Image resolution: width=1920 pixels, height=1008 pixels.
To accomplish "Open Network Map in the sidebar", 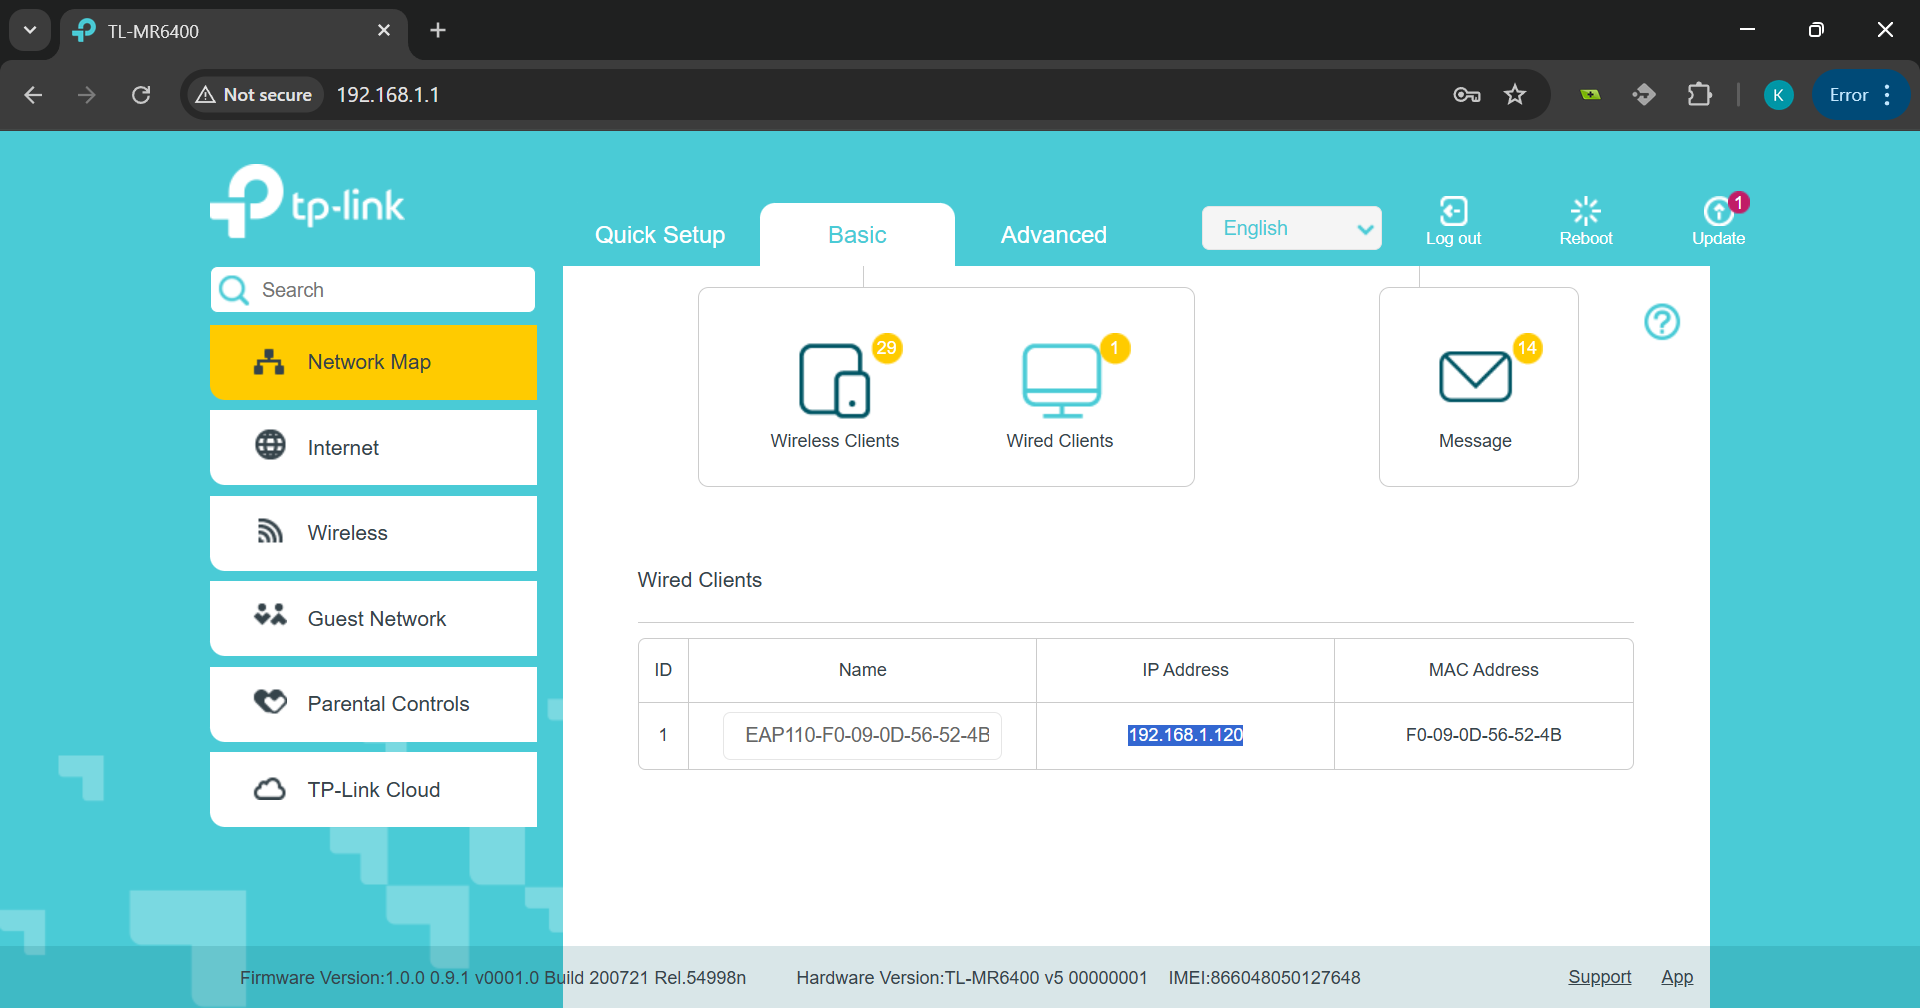I will click(x=373, y=362).
